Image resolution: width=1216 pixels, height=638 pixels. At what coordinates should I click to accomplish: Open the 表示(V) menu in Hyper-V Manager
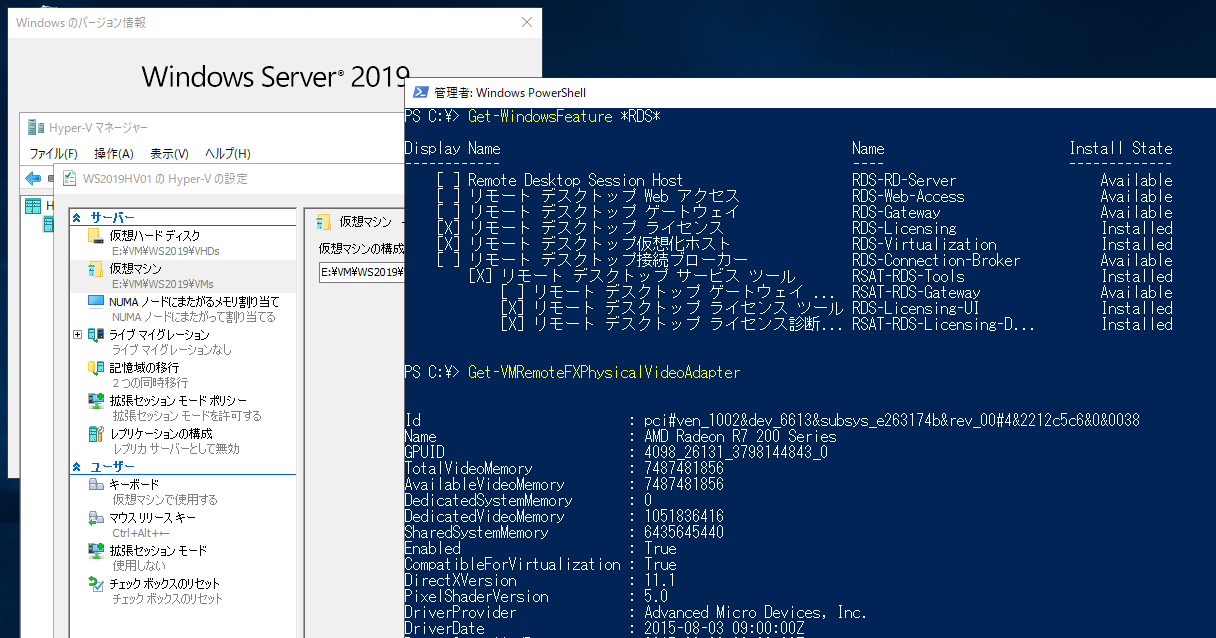click(x=169, y=153)
